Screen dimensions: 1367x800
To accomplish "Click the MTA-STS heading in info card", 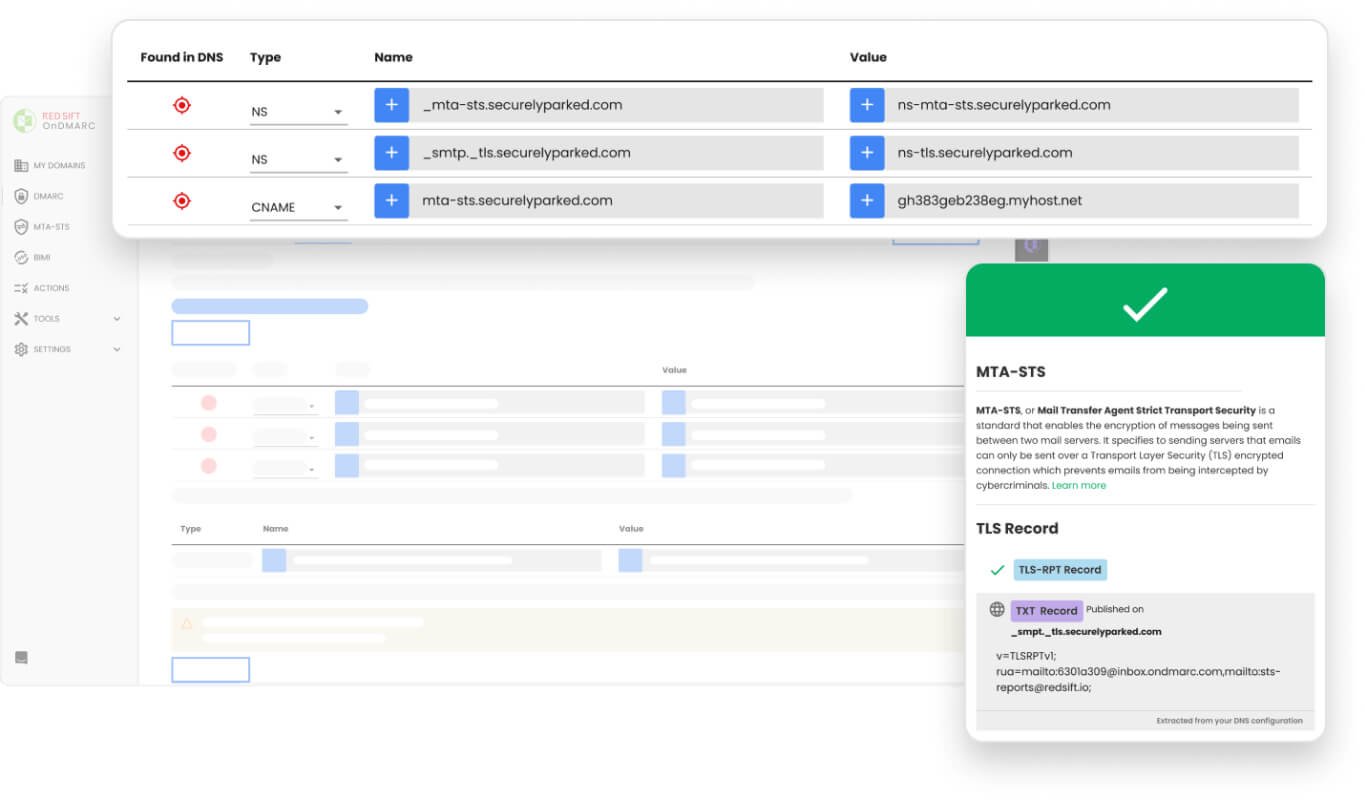I will click(1011, 372).
